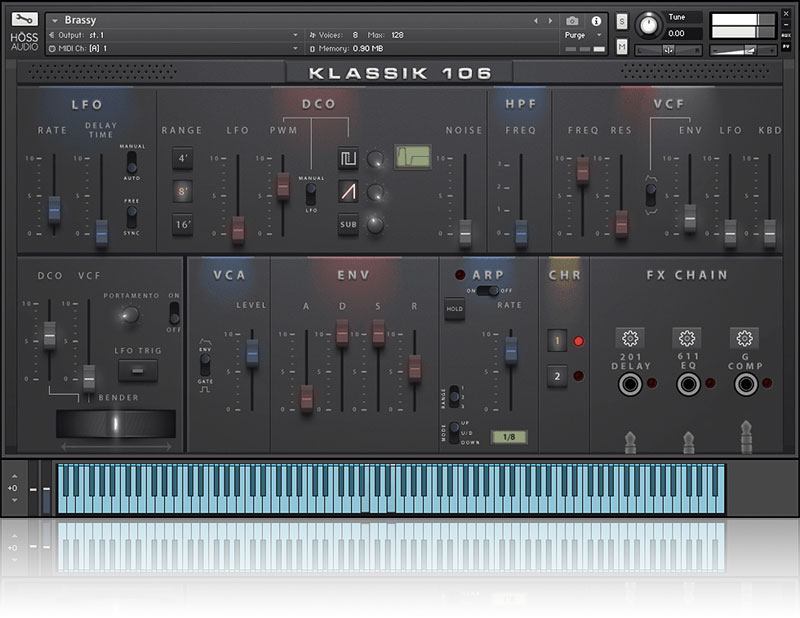This screenshot has height=618, width=800.
Task: Open settings gear for 611 EQ
Action: [x=686, y=338]
